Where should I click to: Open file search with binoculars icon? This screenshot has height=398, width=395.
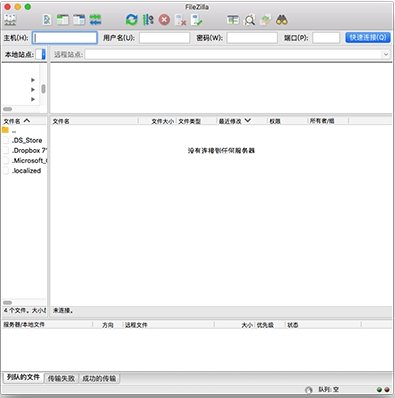(282, 20)
